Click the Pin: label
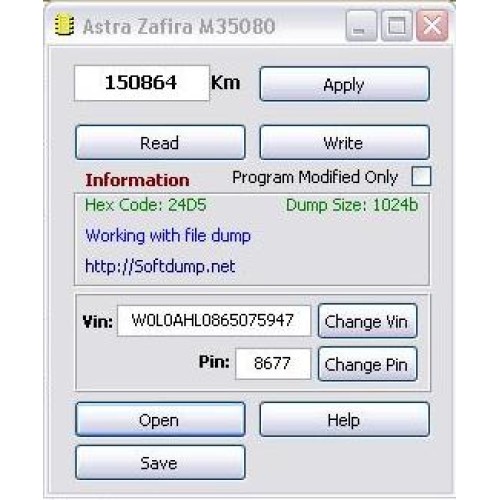This screenshot has height=500, width=500. pos(214,361)
